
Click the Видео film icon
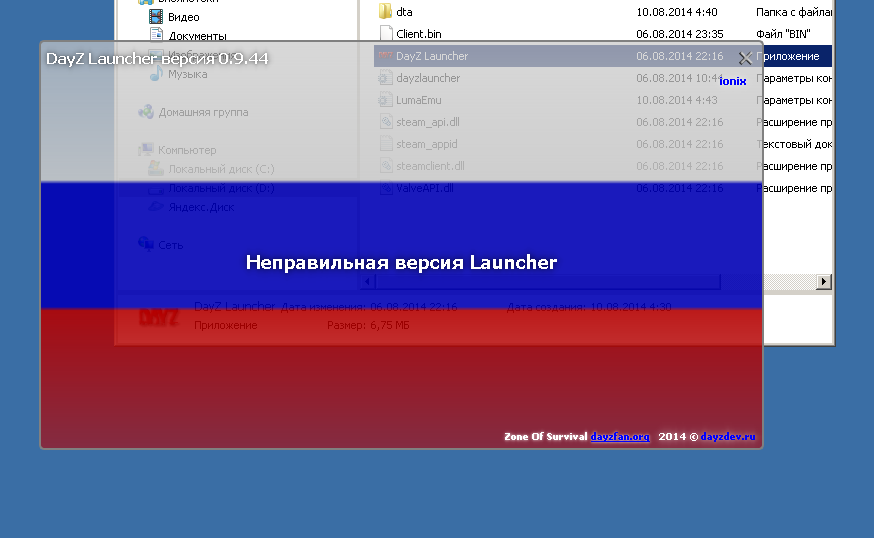(156, 17)
